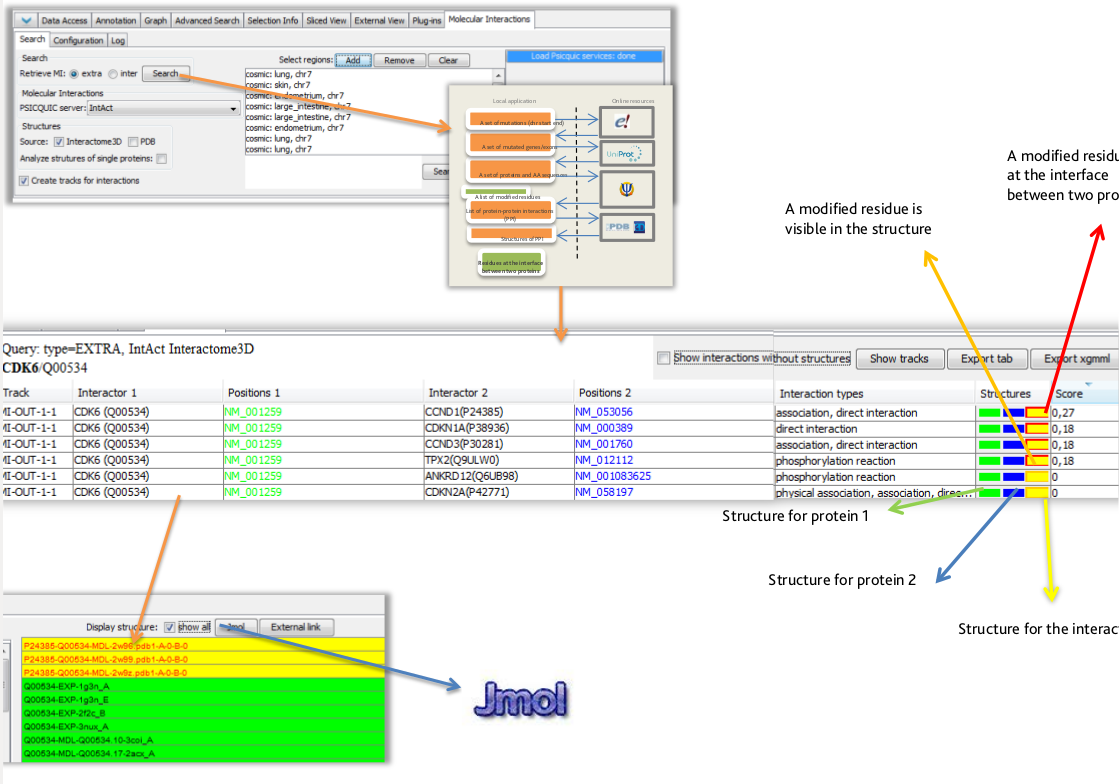Click Add to select regions
1119x784 pixels.
(x=353, y=61)
